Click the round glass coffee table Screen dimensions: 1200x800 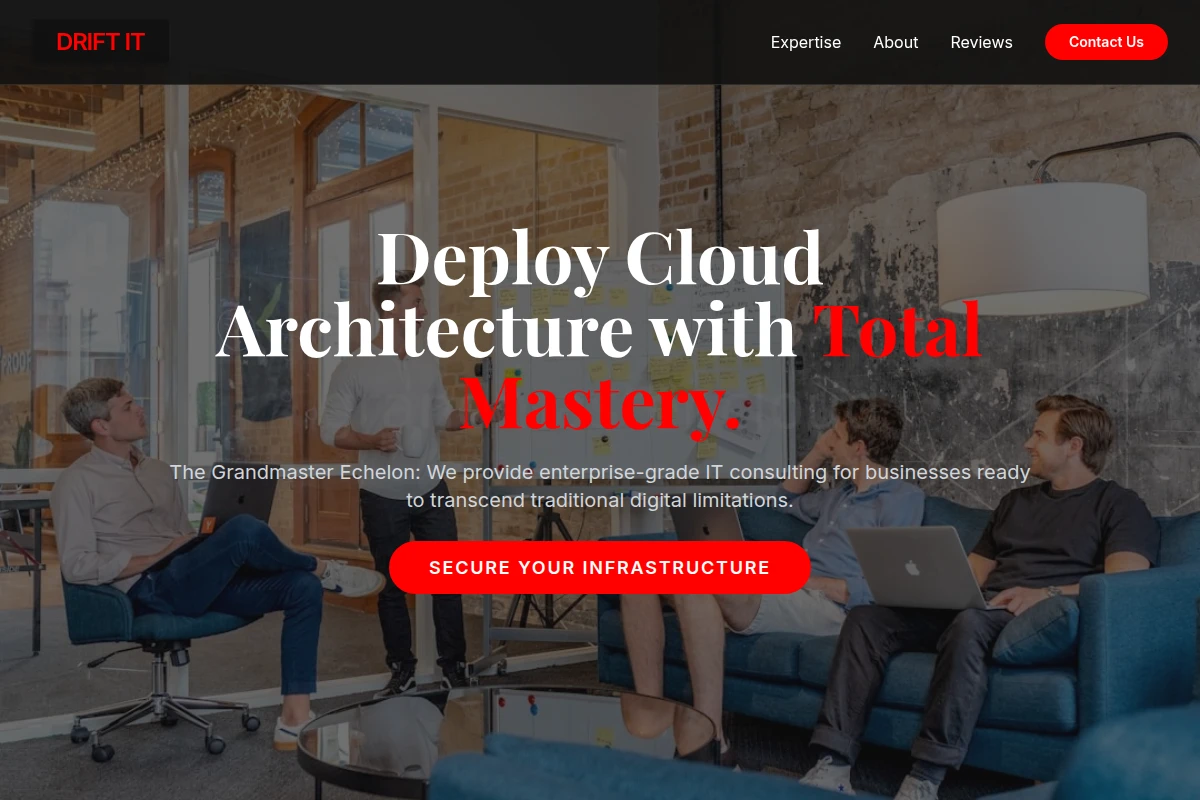pos(505,735)
